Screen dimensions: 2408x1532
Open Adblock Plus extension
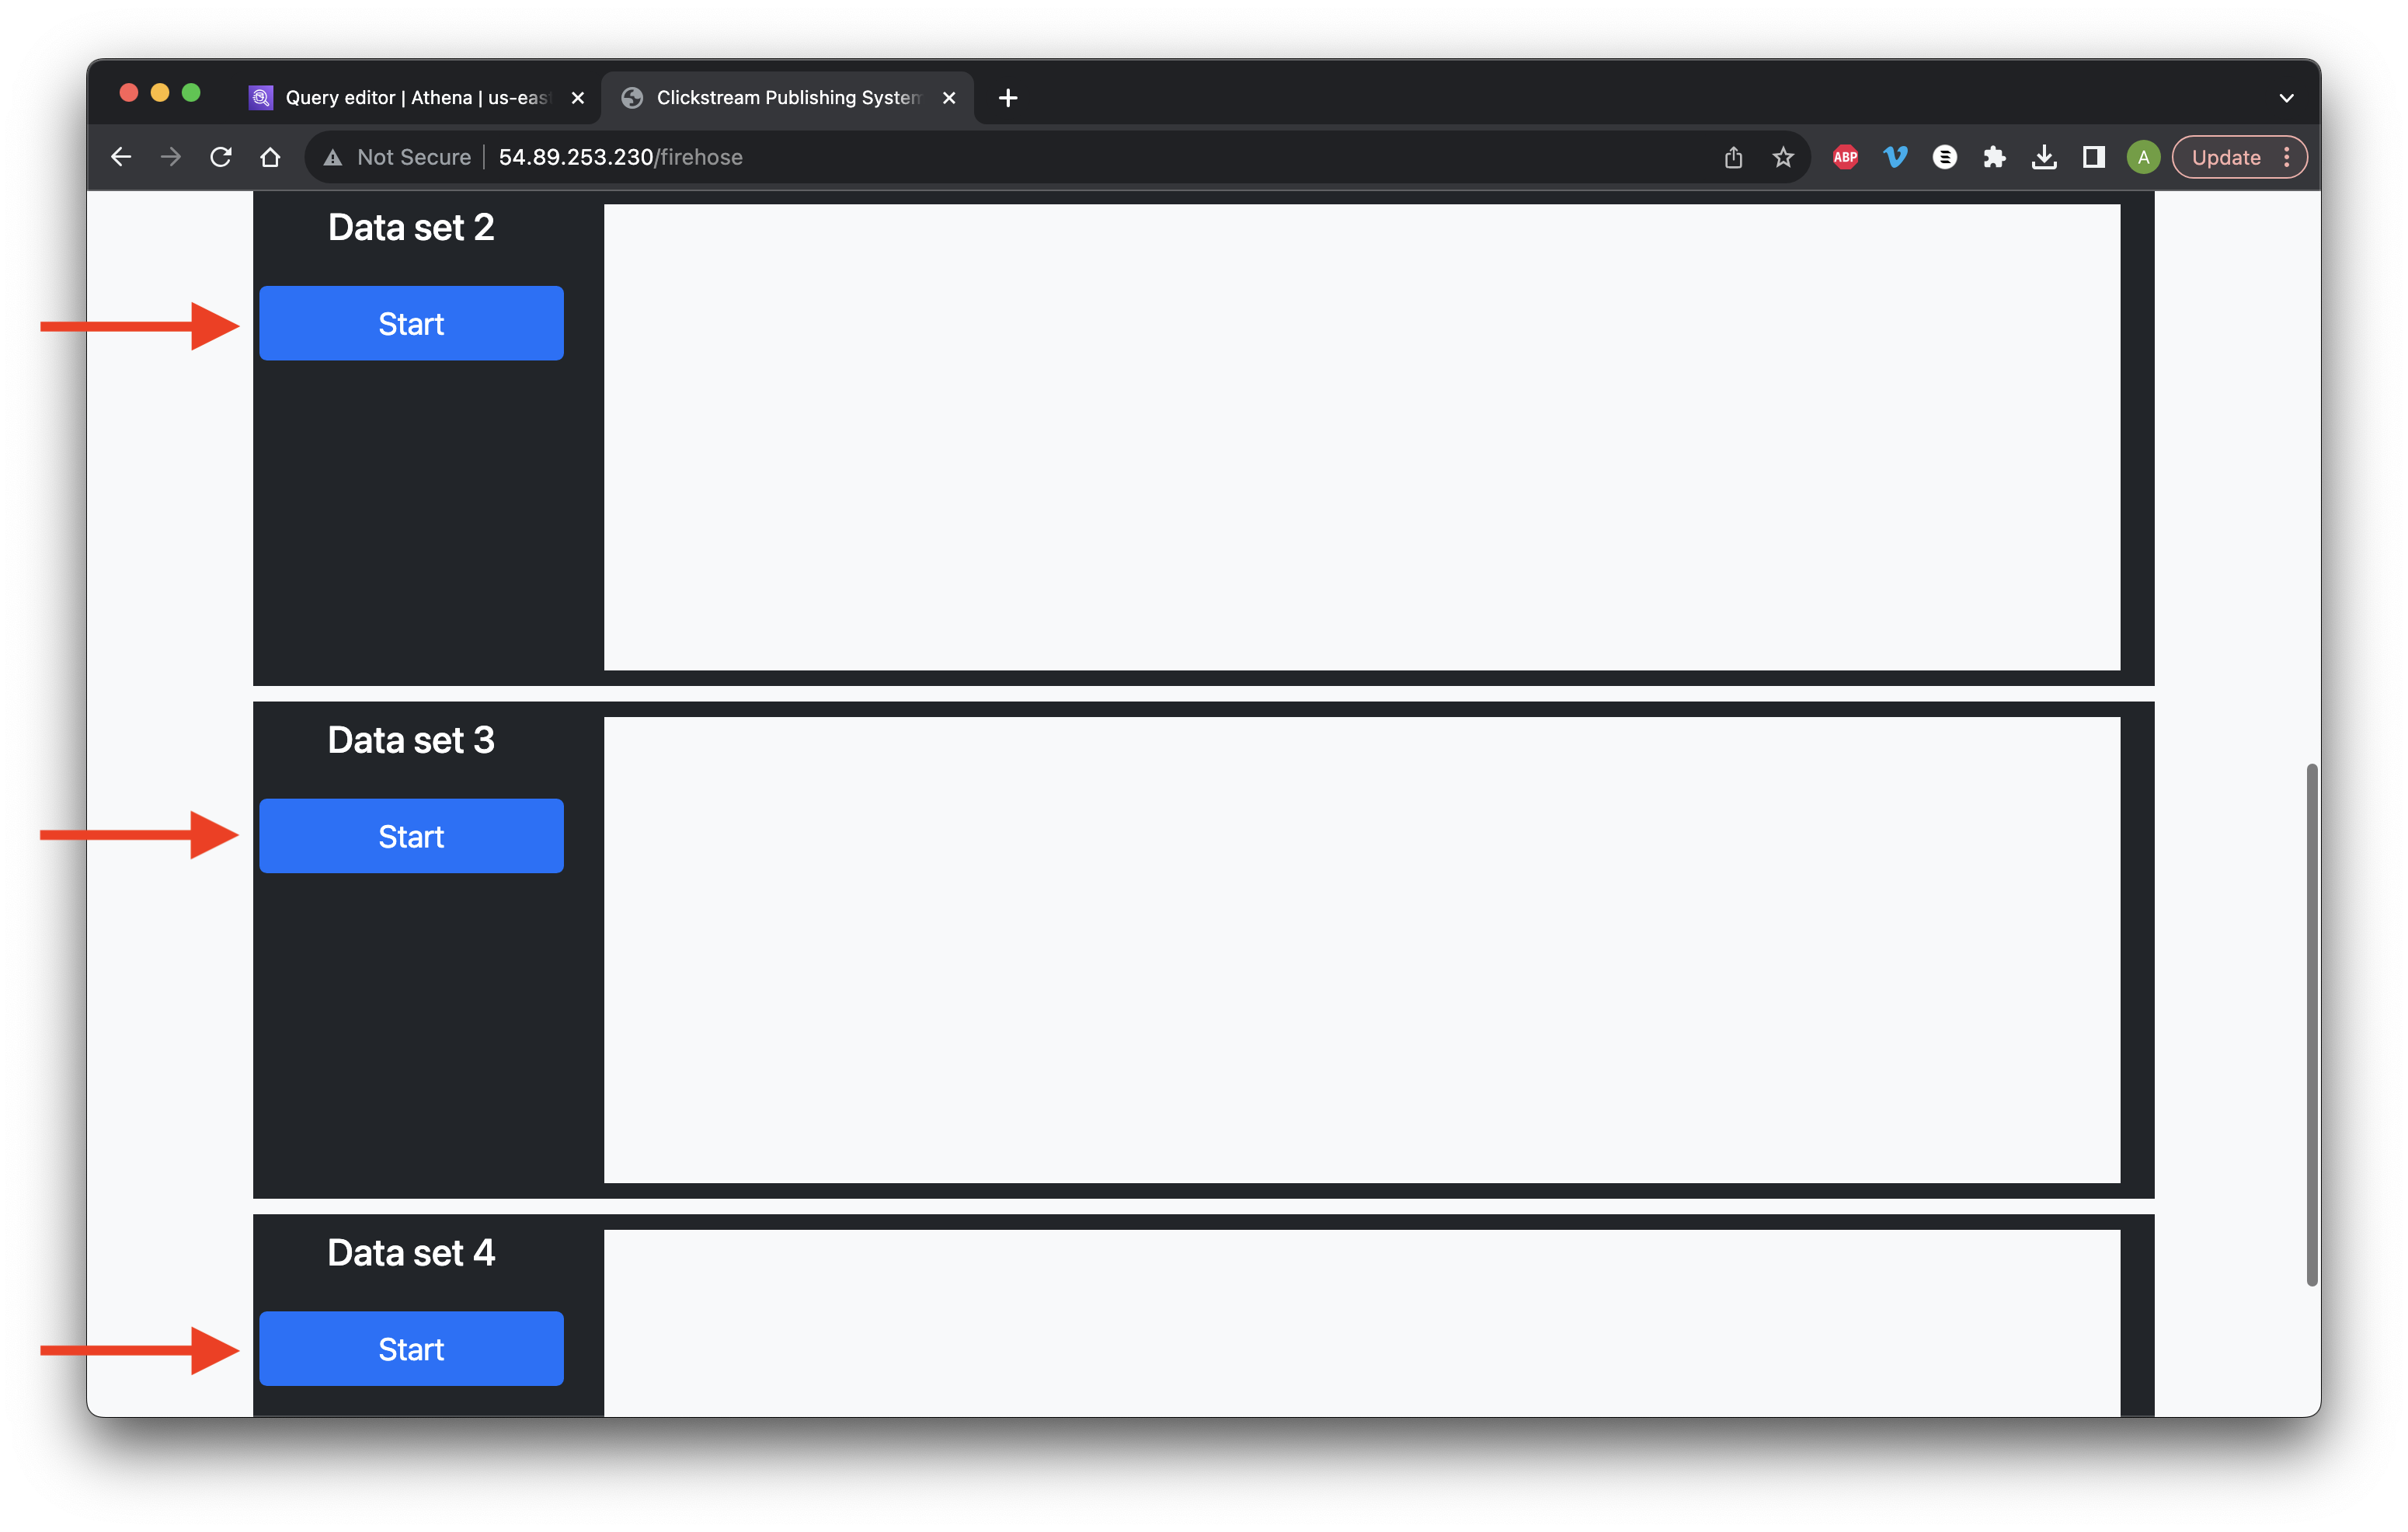click(x=1845, y=157)
